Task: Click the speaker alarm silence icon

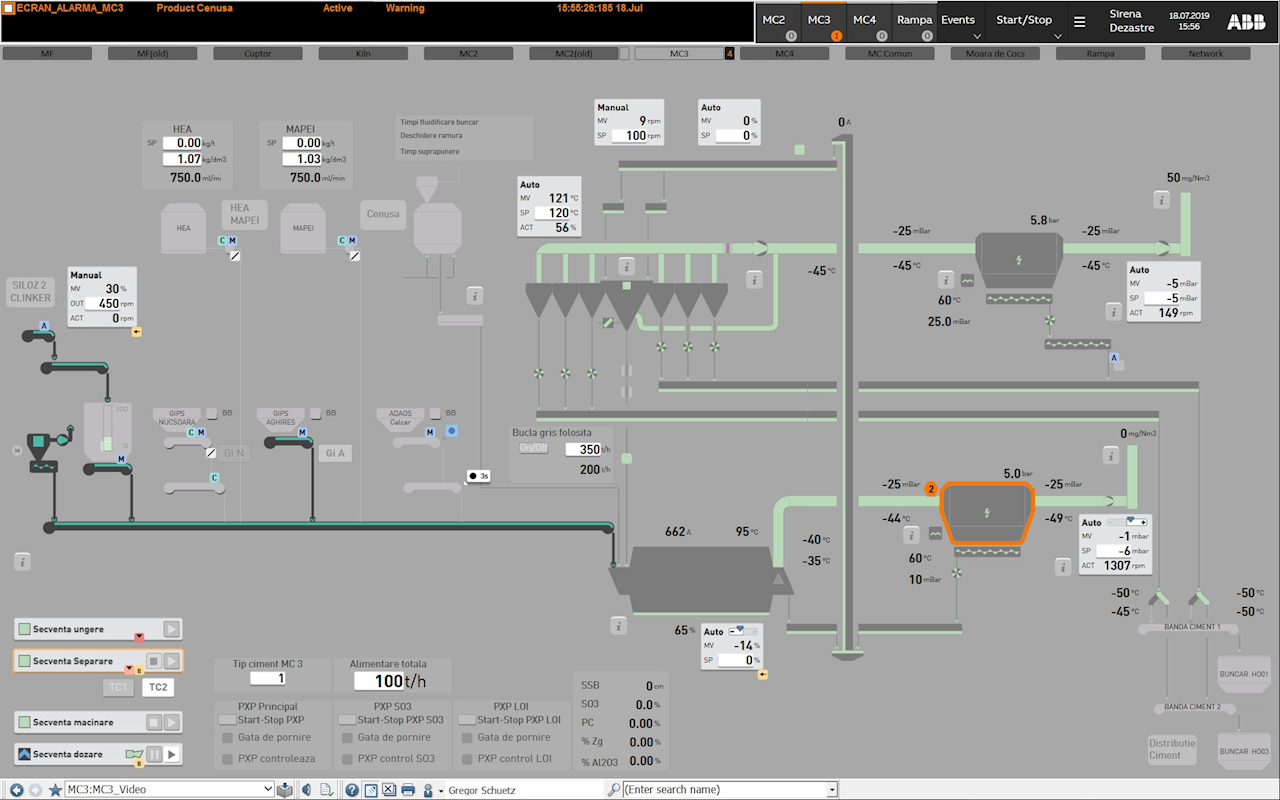Action: 307,790
